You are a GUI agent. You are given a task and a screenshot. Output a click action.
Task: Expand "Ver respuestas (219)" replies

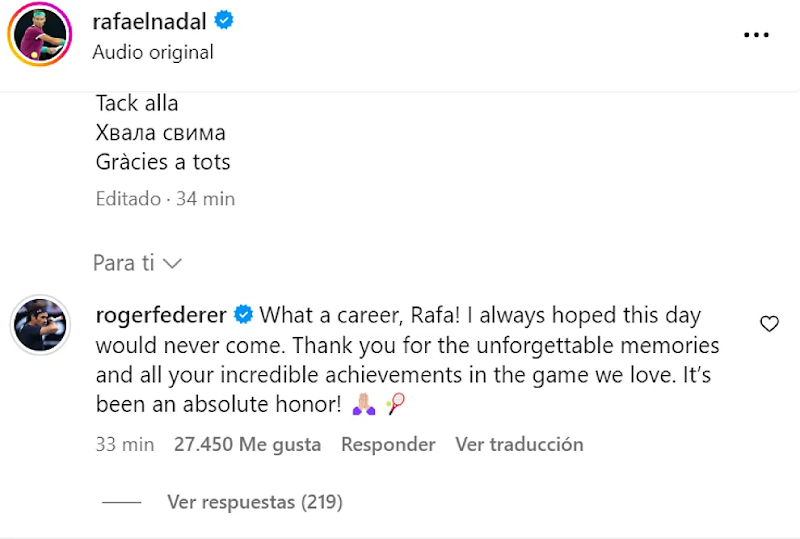(254, 502)
